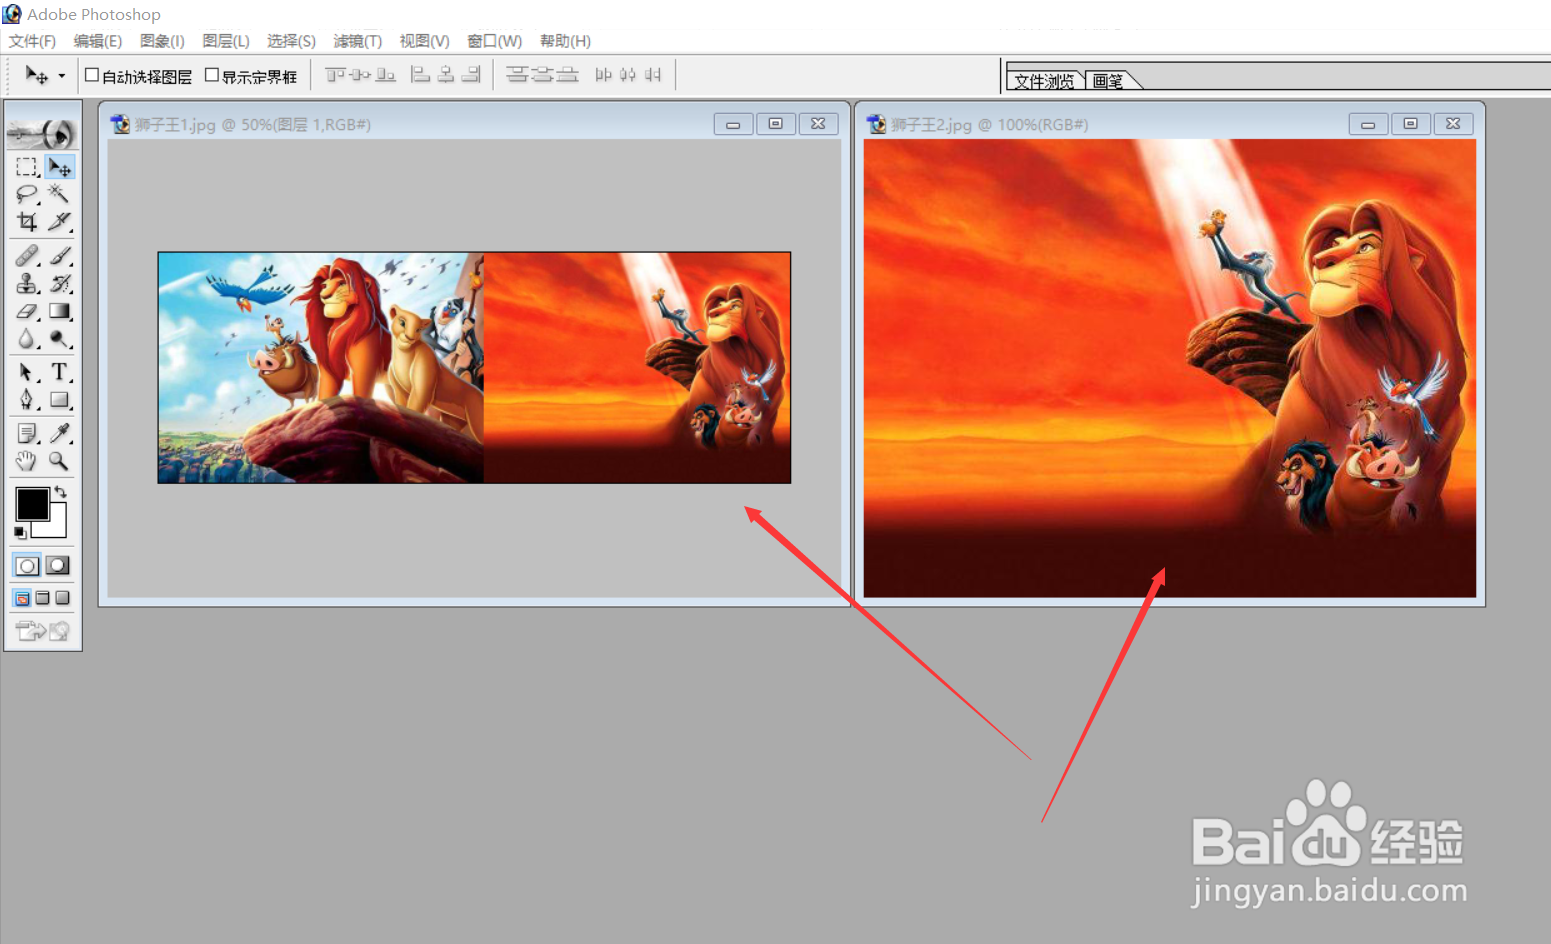This screenshot has width=1551, height=944.
Task: Click the foreground color swatch
Action: tap(32, 504)
